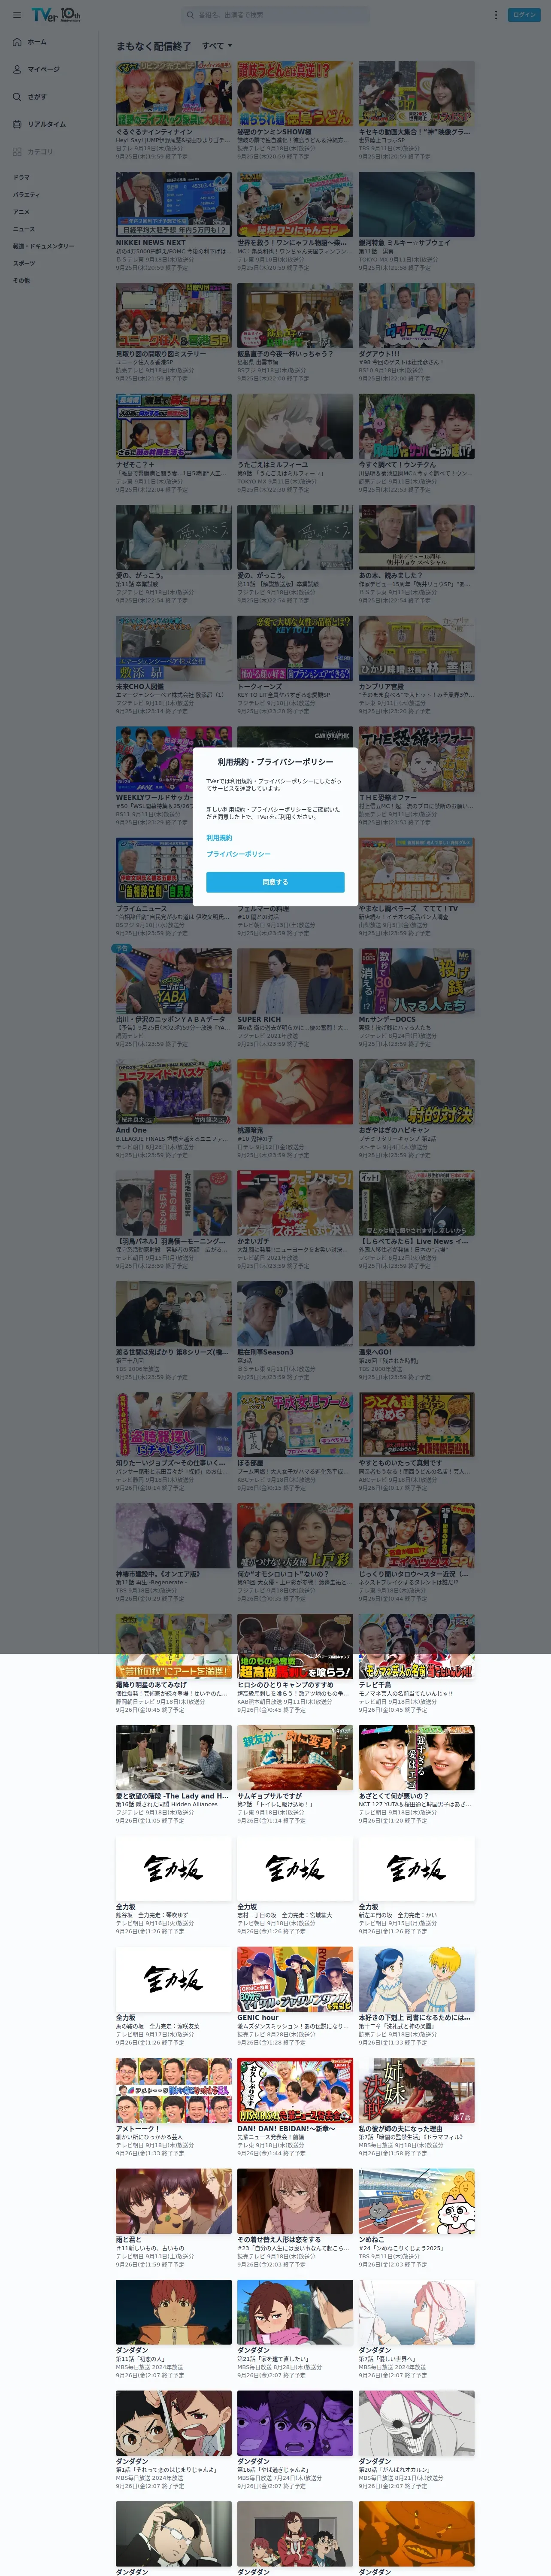Click the TVer 10th logo
Screen dimensions: 551x2576
click(56, 15)
